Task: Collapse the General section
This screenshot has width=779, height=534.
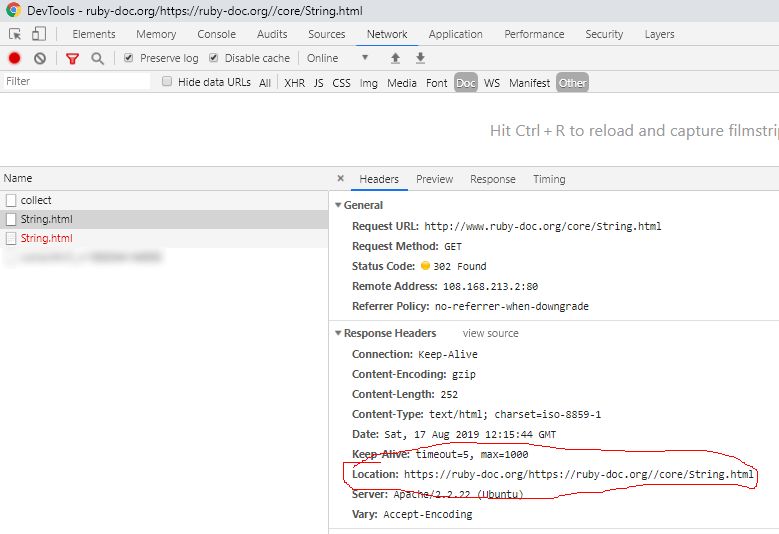Action: (x=338, y=205)
